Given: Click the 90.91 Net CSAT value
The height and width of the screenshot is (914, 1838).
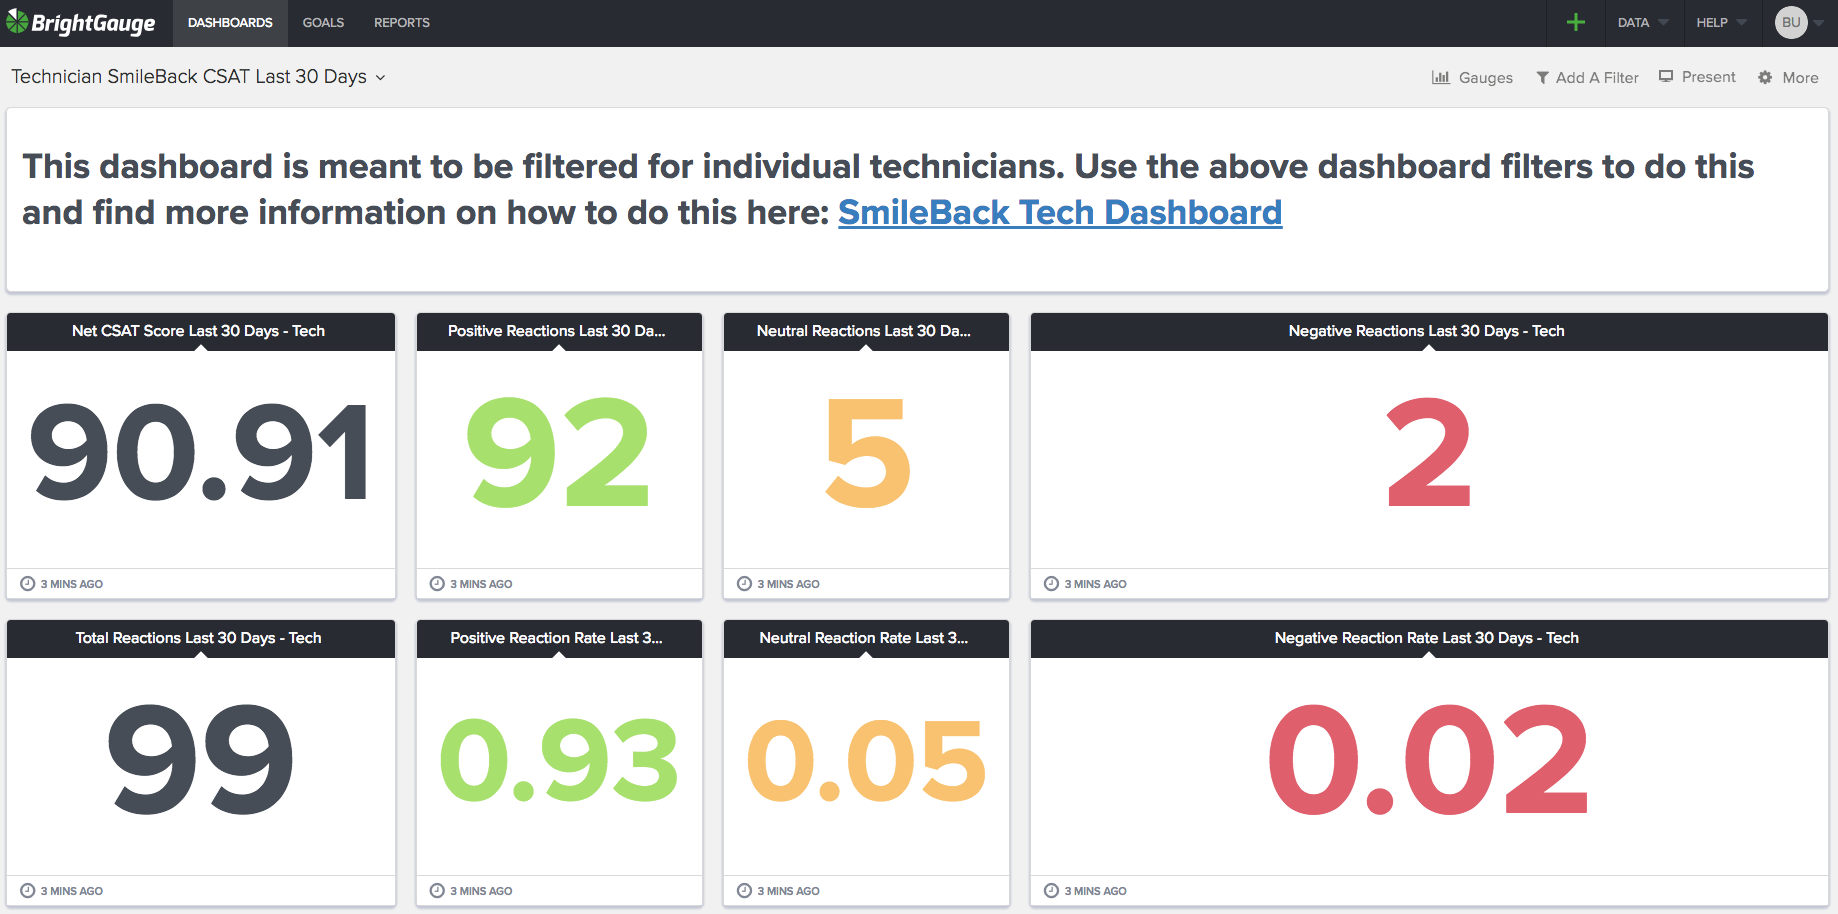Looking at the screenshot, I should [x=200, y=452].
